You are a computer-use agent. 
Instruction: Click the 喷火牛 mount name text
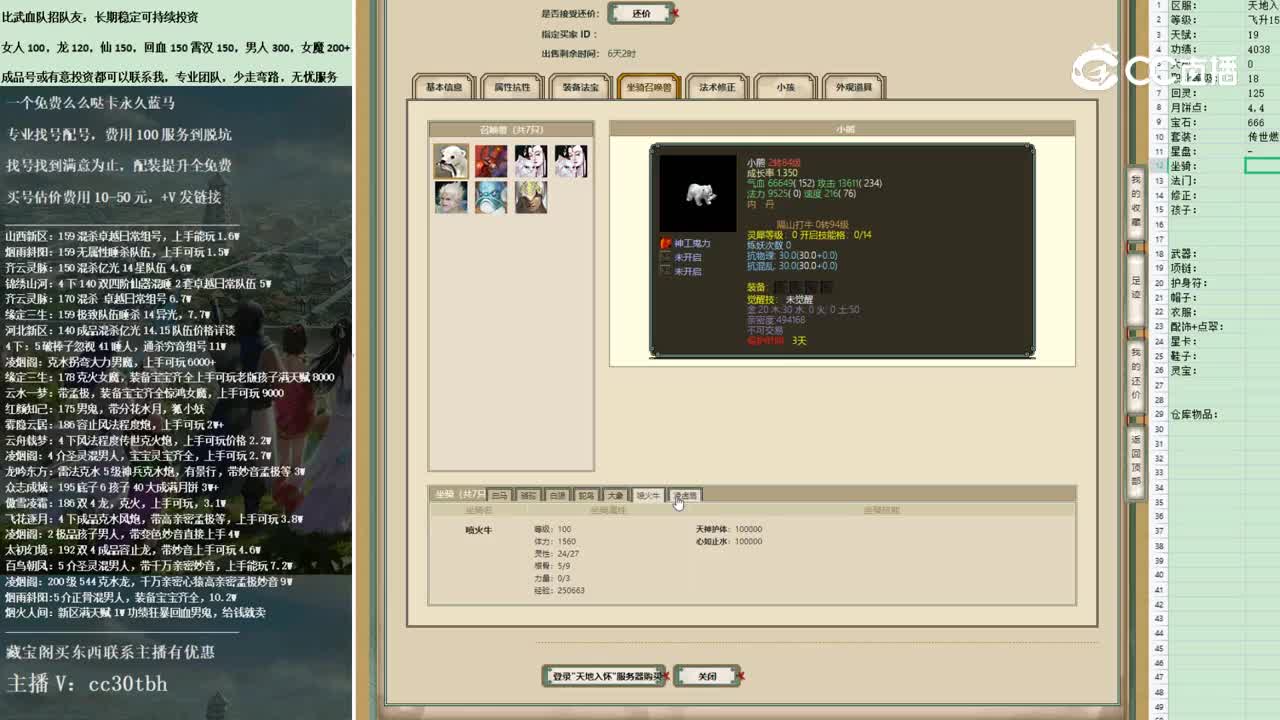coord(480,530)
